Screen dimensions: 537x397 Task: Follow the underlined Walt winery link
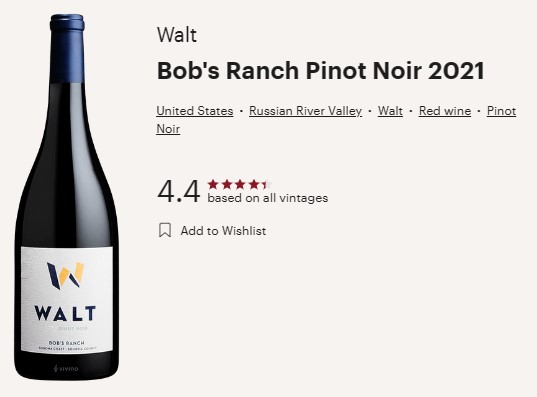tap(390, 111)
